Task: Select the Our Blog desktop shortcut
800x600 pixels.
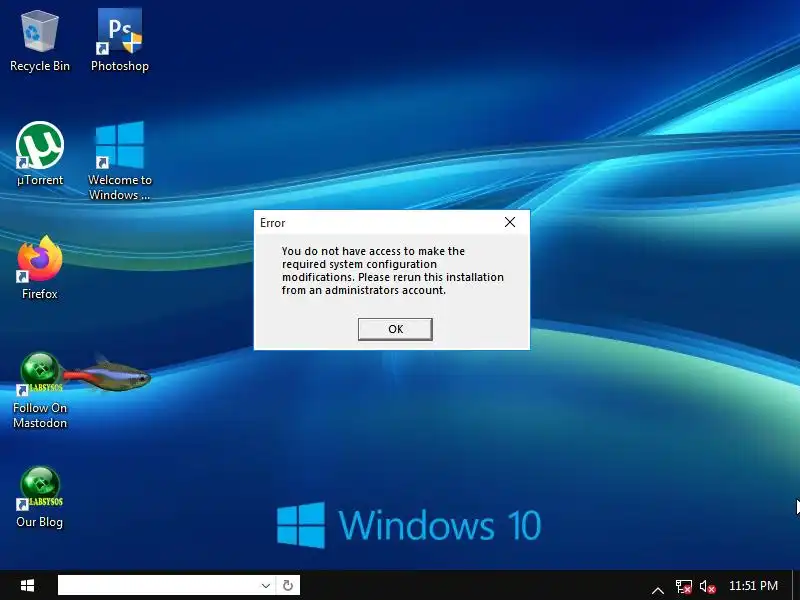Action: pyautogui.click(x=40, y=497)
